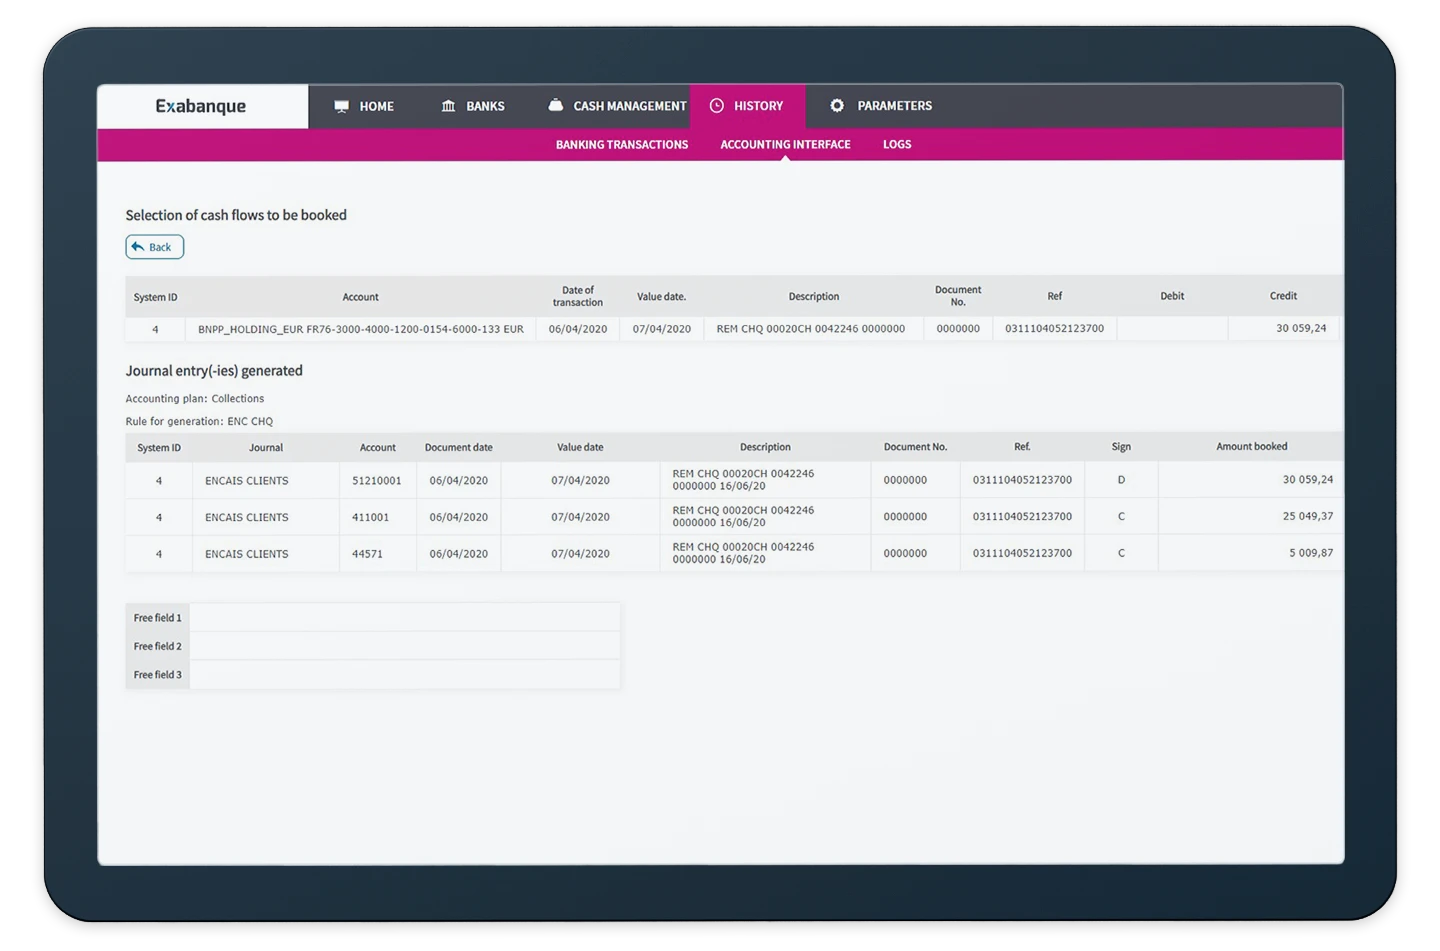Click the Exabanque logo
The image size is (1440, 951).
(201, 106)
